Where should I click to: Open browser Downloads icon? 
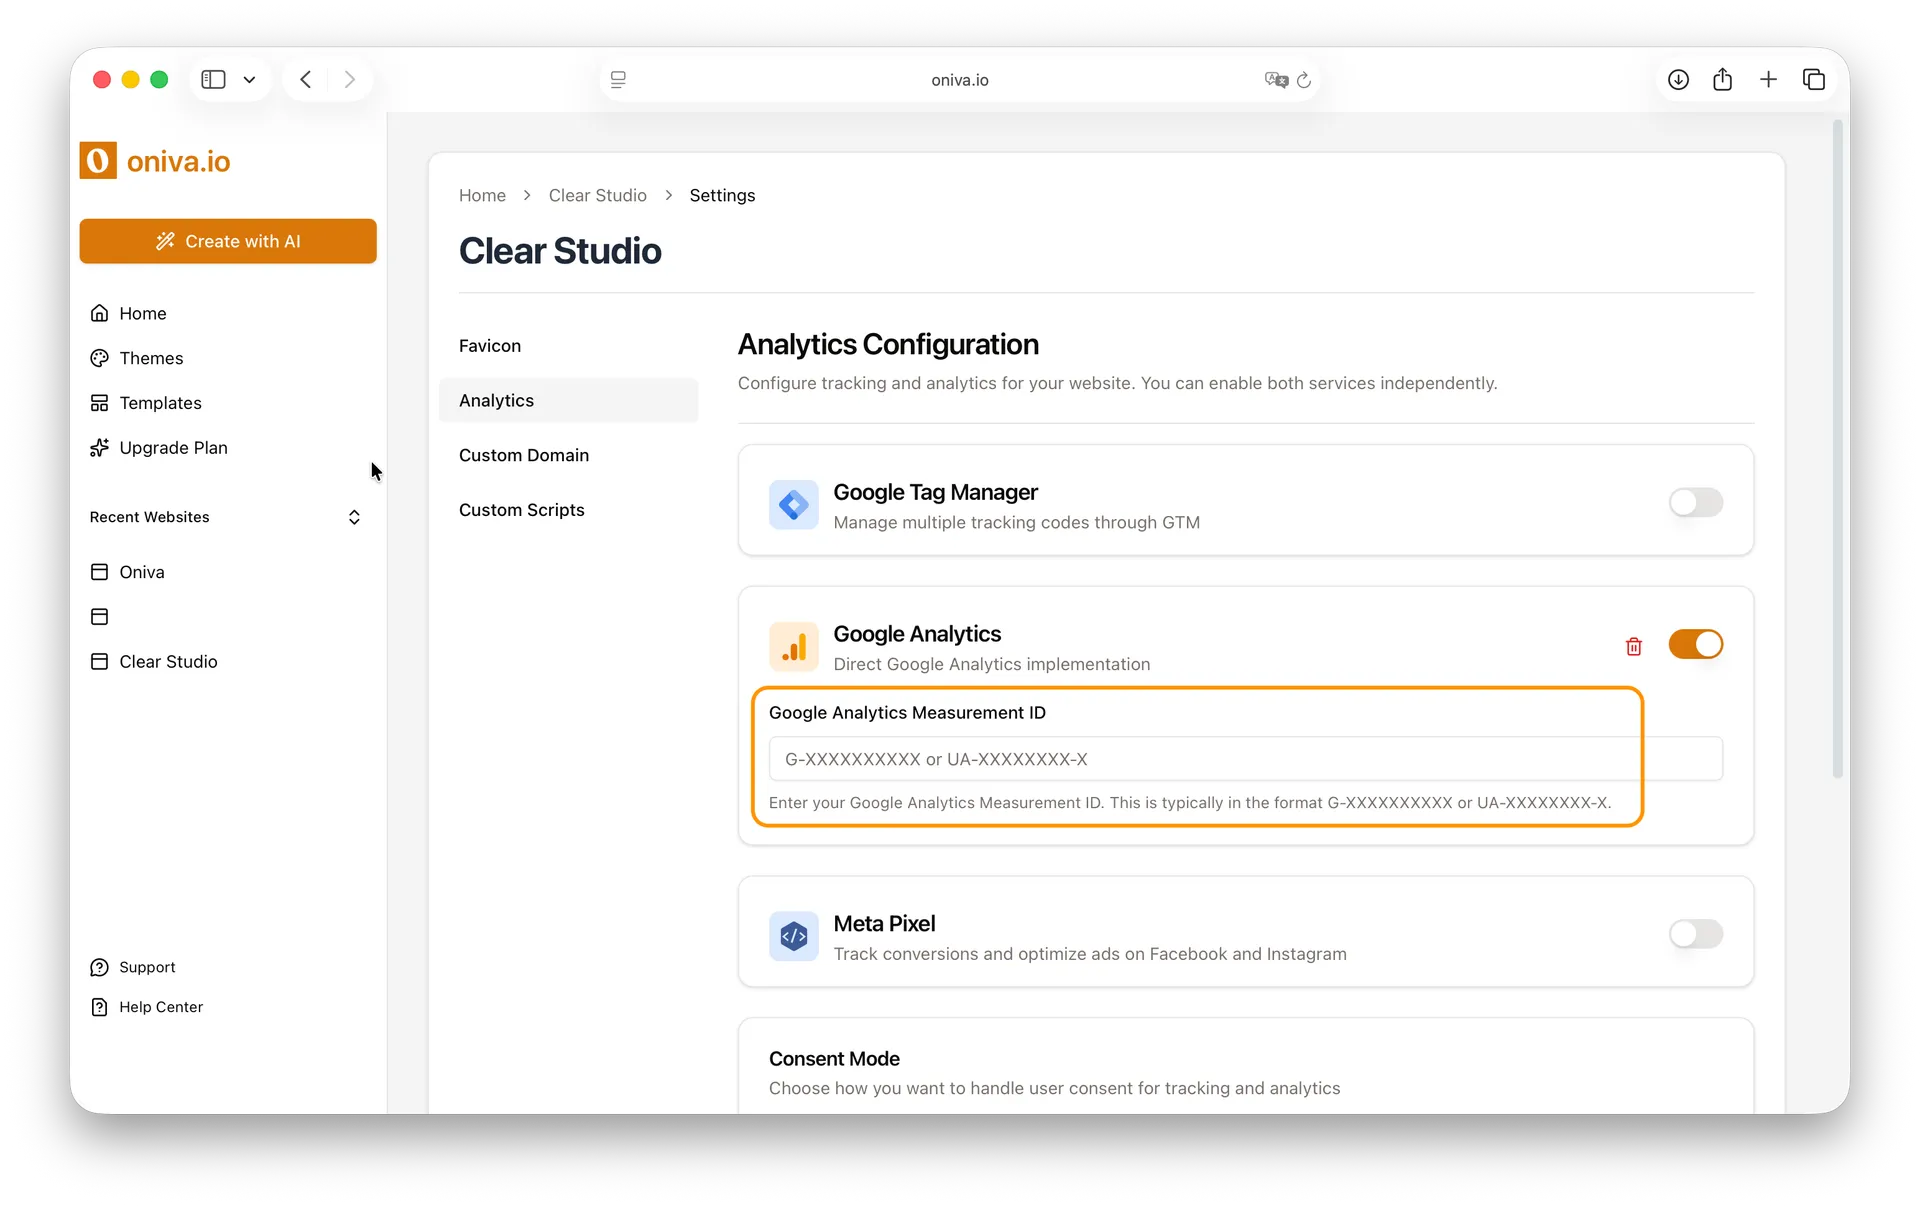point(1678,79)
